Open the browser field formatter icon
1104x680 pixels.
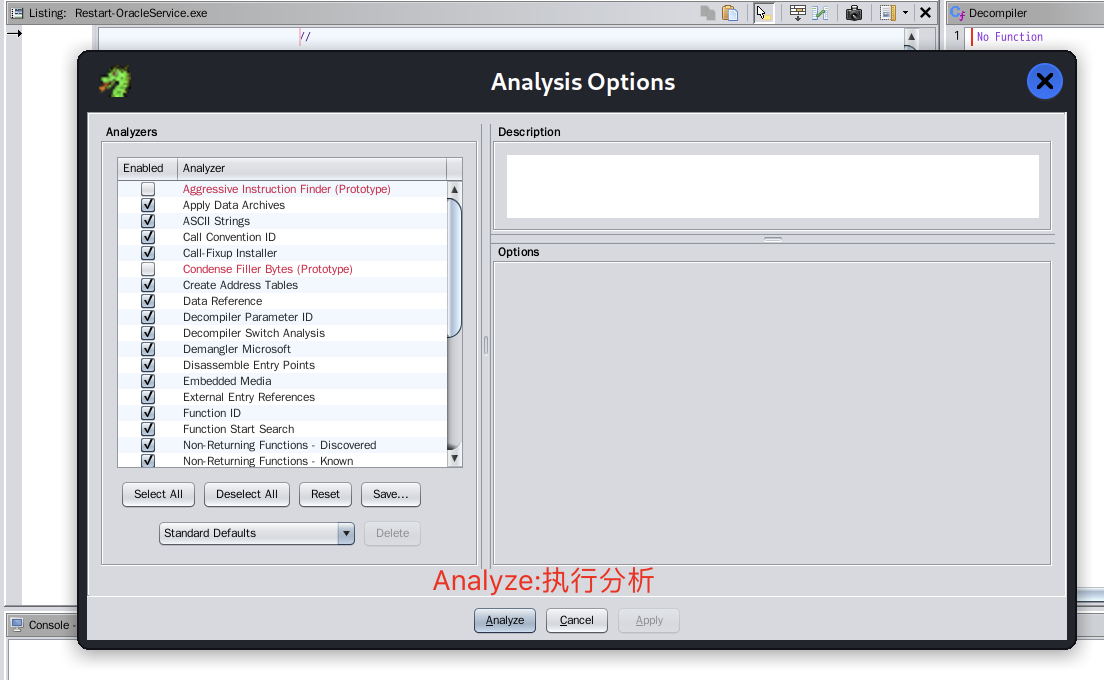click(x=797, y=13)
